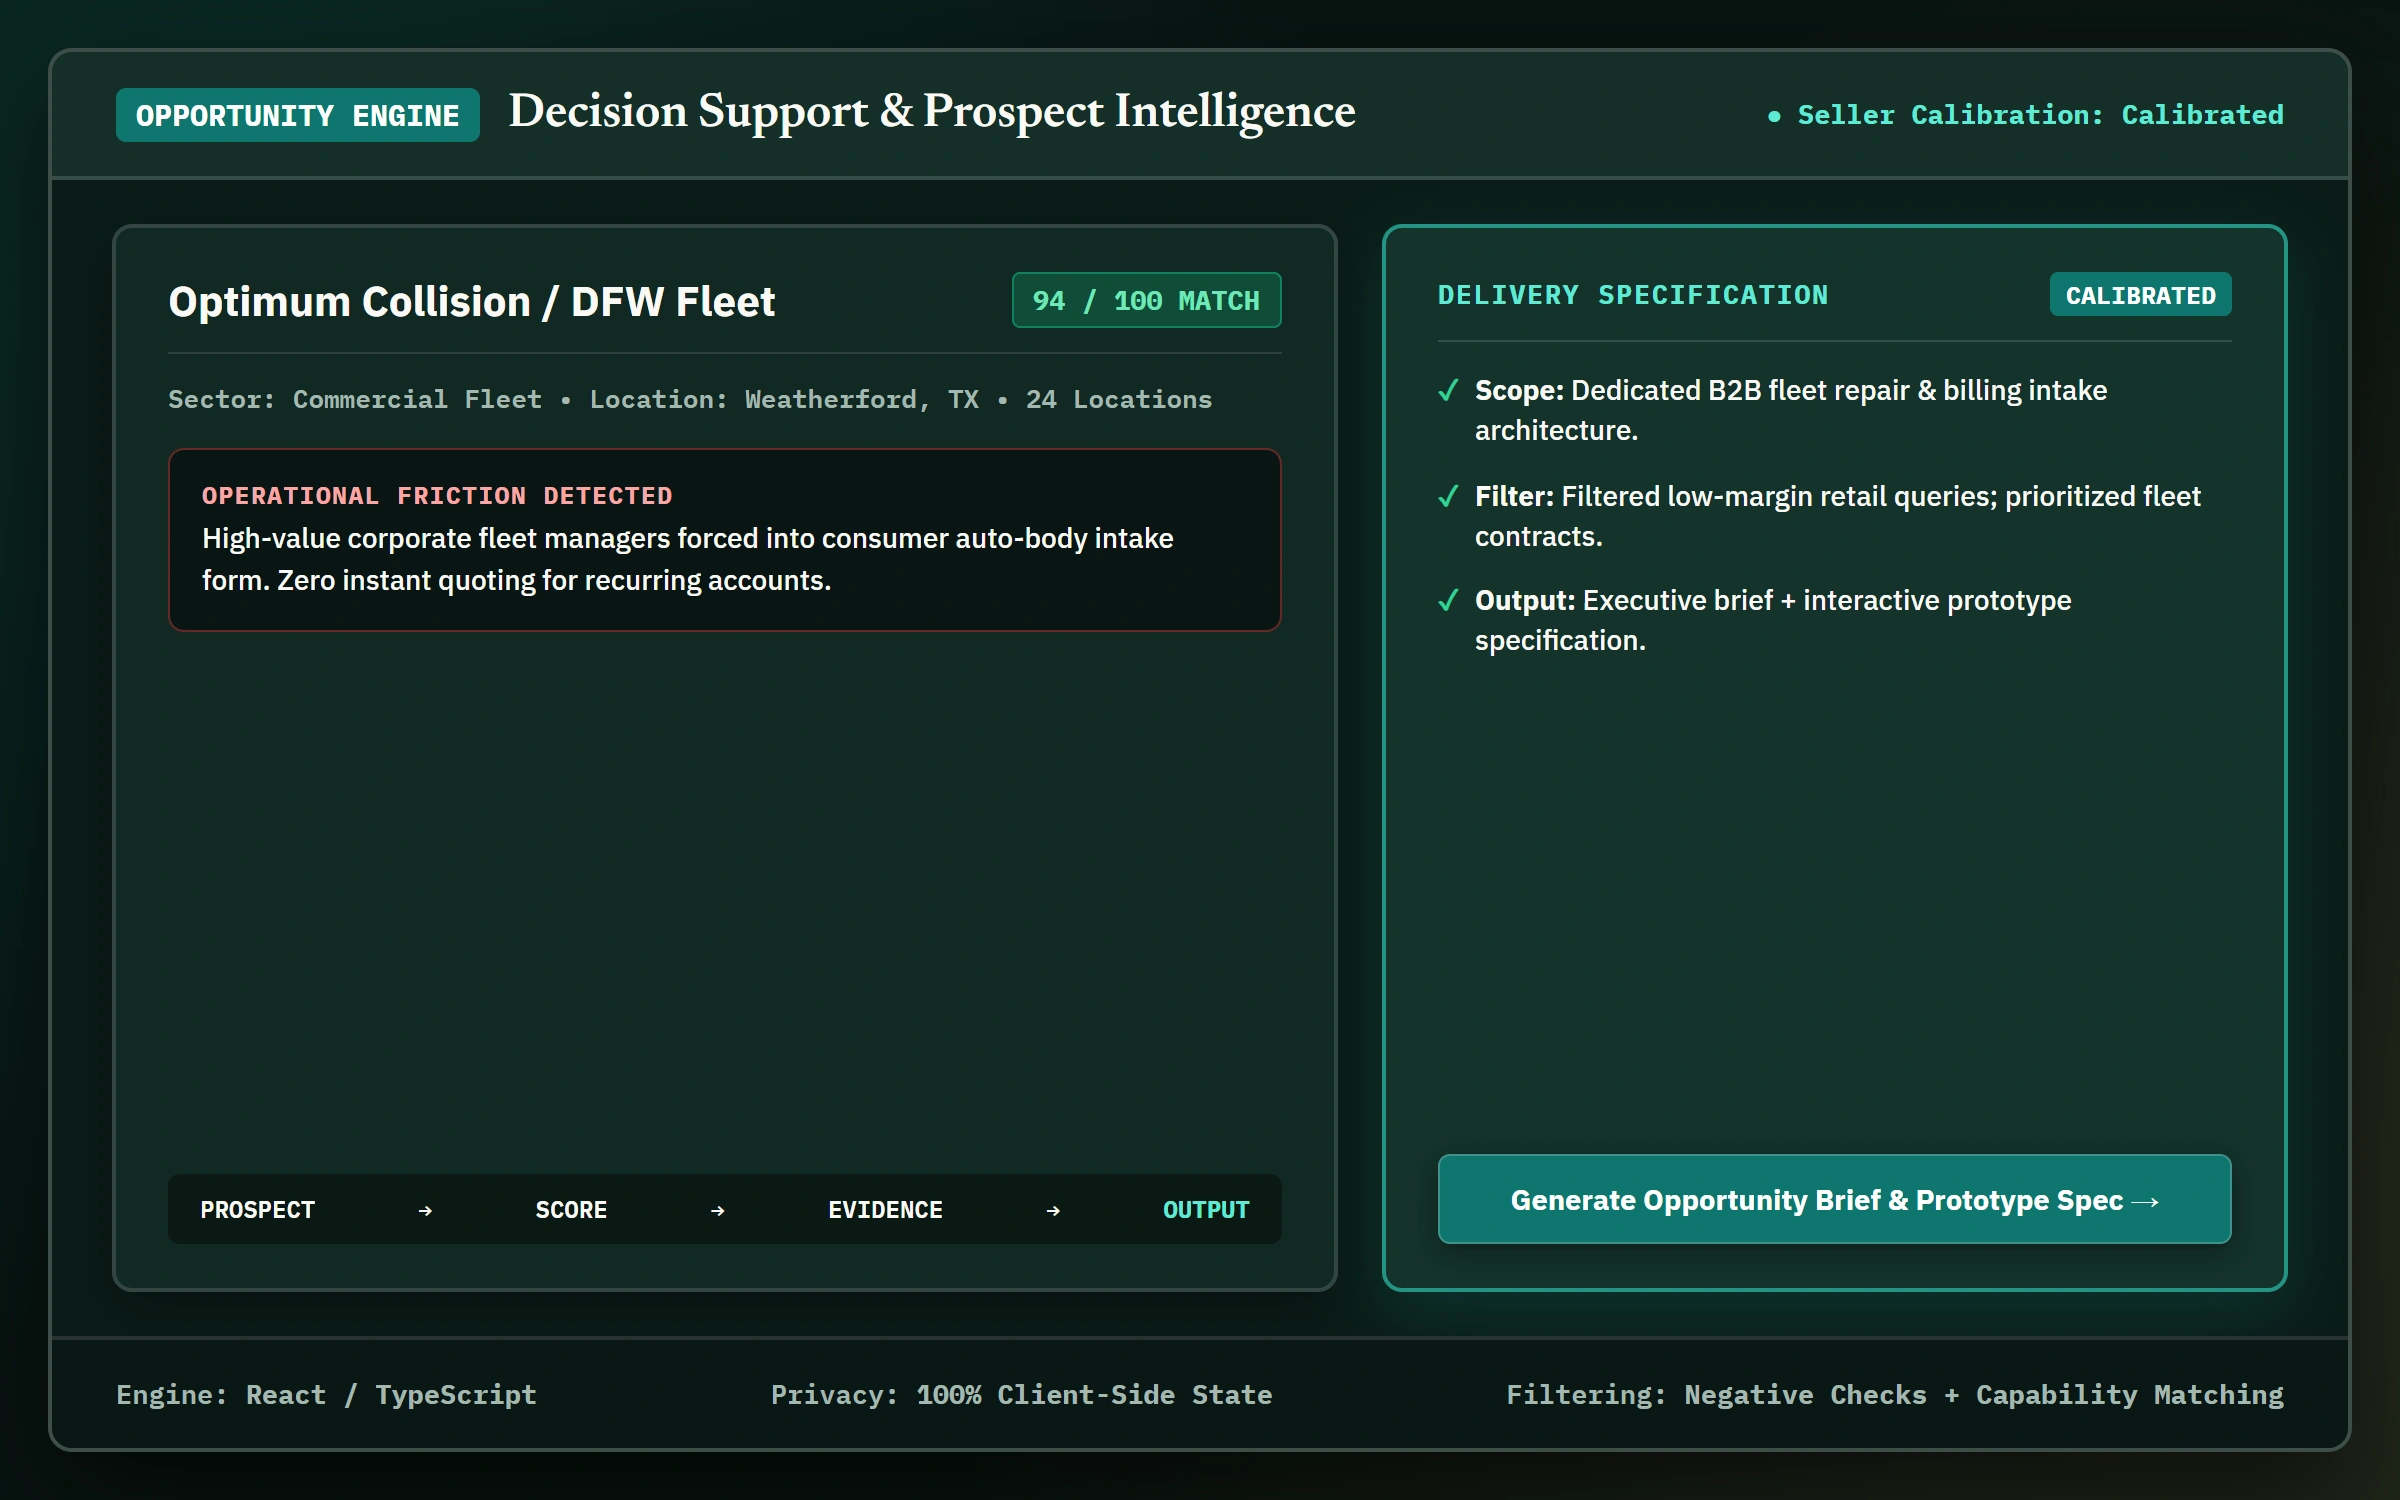Select the SCORE pipeline step
The image size is (2400, 1500).
571,1210
